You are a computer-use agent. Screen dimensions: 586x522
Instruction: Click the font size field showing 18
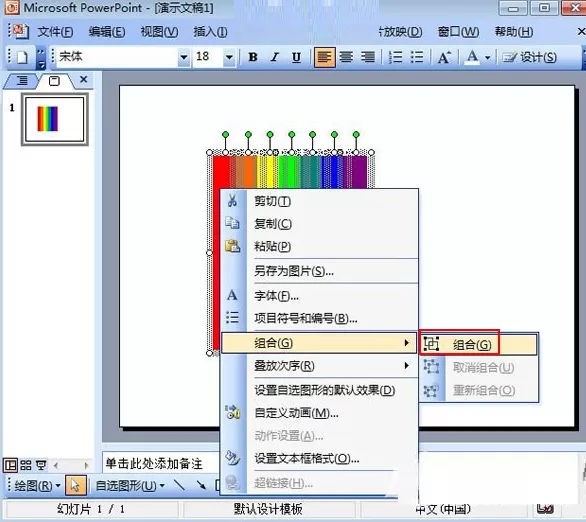(x=208, y=57)
